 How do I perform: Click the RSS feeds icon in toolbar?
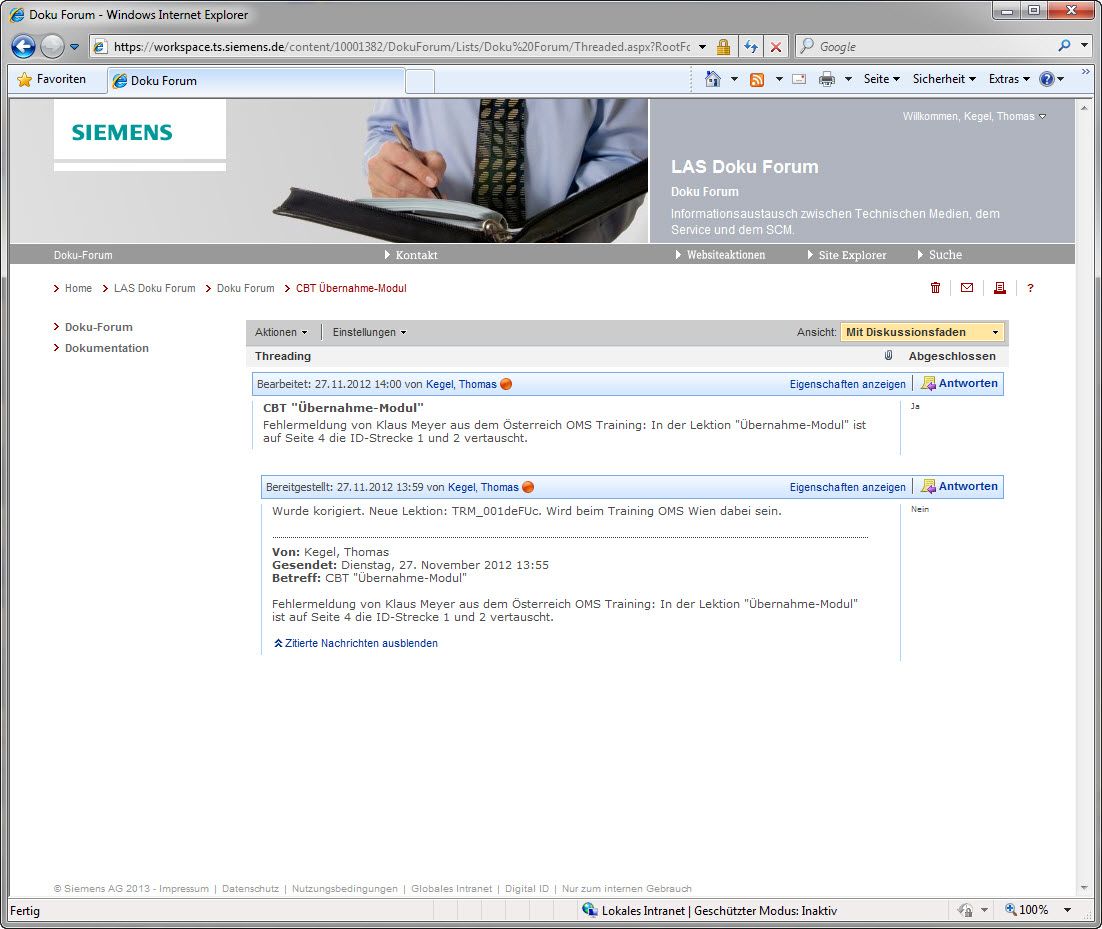click(x=757, y=79)
